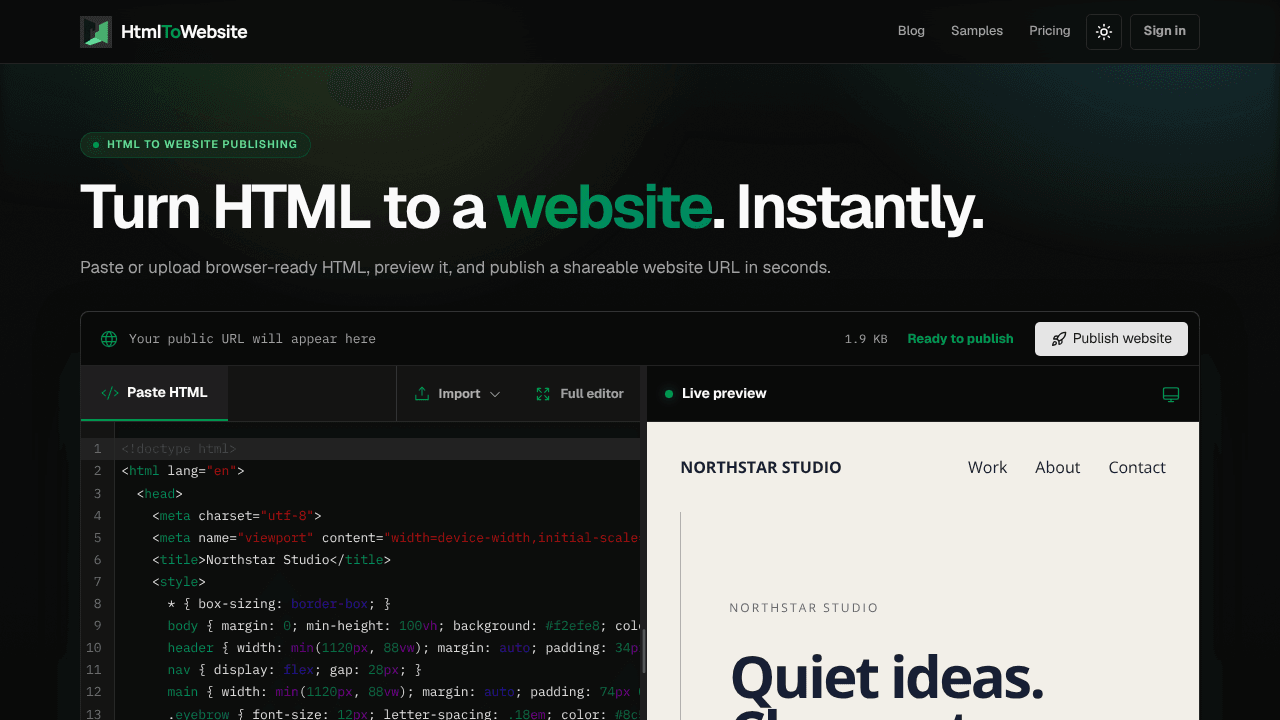Screen dimensions: 1280x720
Task: Click the rocket icon on Publish button
Action: [1059, 339]
